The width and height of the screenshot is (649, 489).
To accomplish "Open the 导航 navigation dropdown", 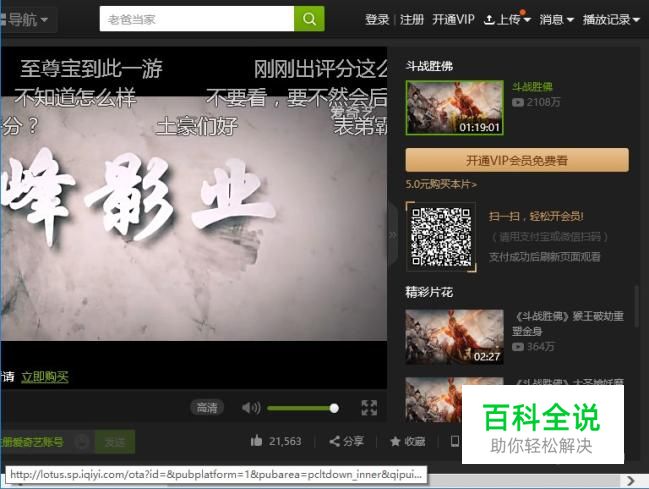I will coord(27,19).
